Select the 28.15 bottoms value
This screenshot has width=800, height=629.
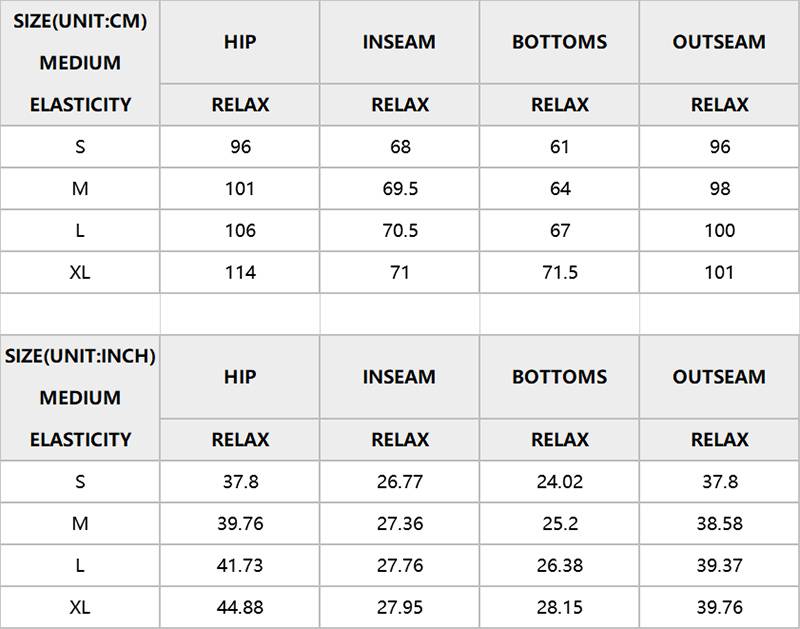pyautogui.click(x=560, y=607)
